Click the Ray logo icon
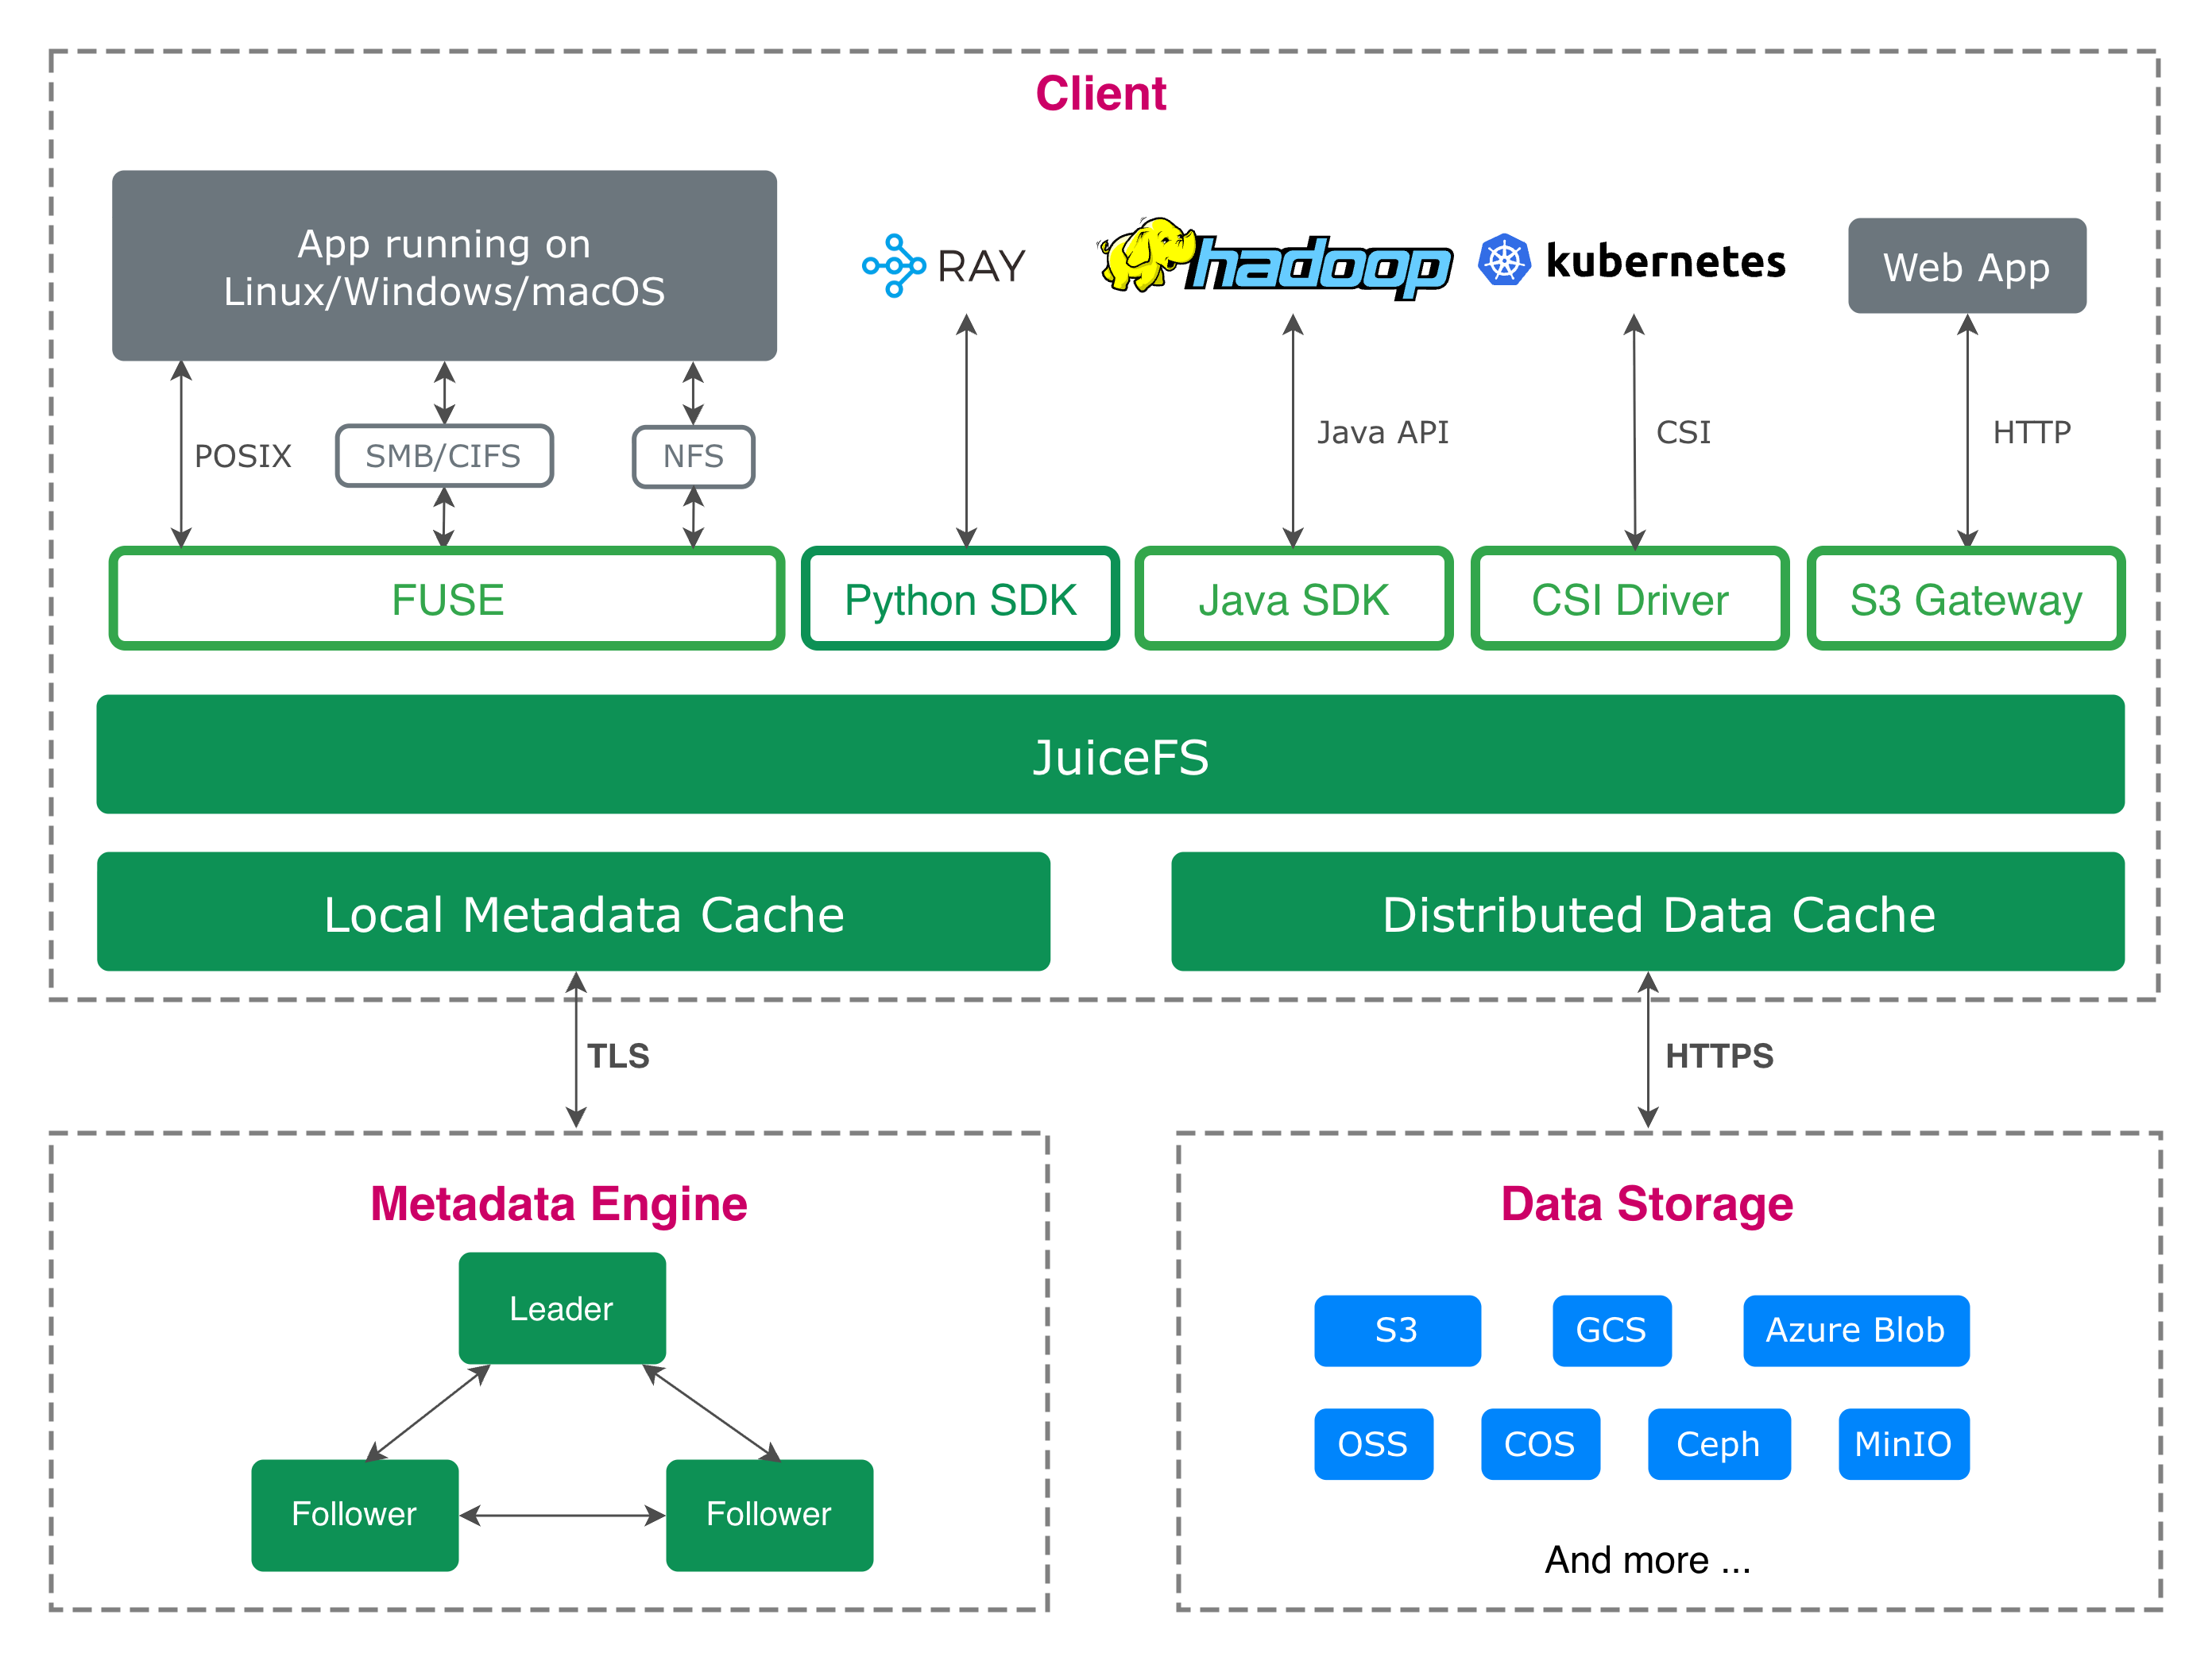The image size is (2212, 1661). 893,266
